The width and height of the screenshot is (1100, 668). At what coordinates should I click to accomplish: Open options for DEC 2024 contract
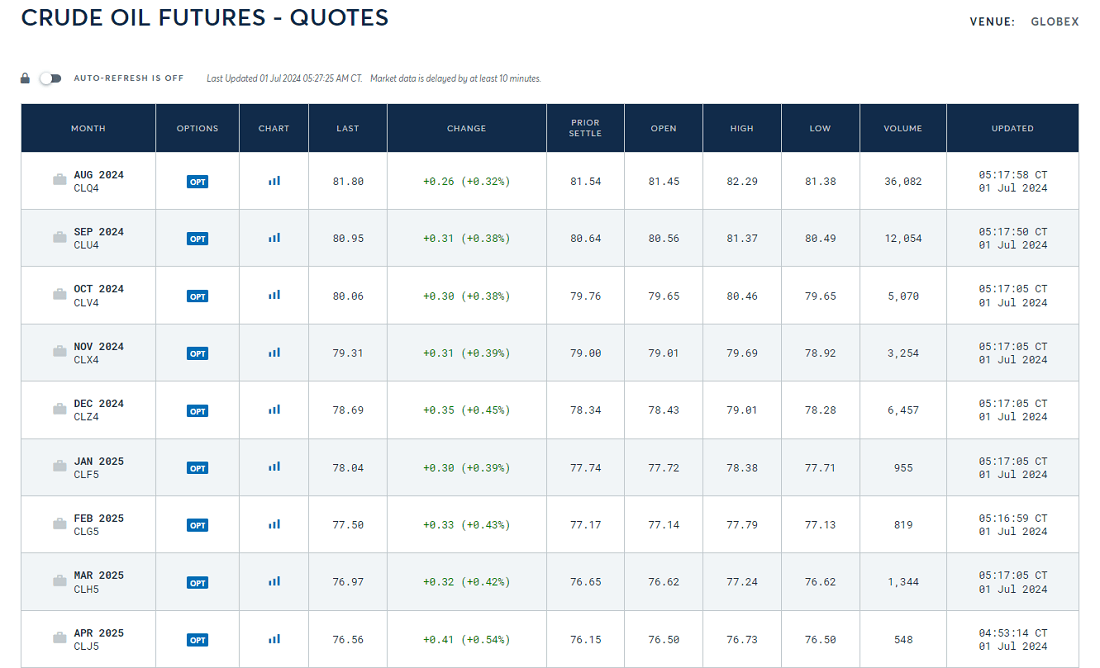[x=198, y=411]
